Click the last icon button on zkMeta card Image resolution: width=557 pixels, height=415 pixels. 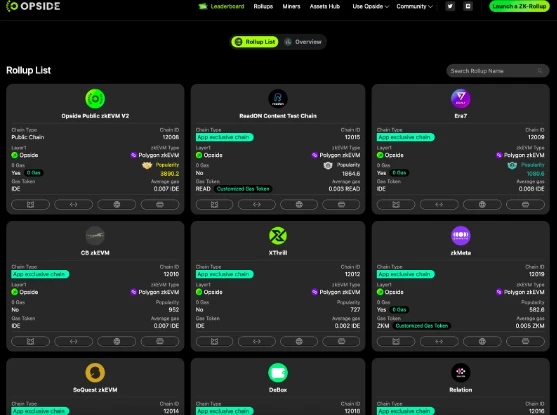[525, 341]
